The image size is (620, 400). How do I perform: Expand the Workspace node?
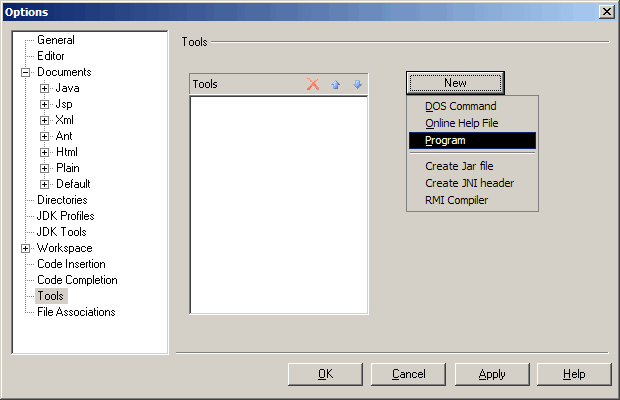pos(26,248)
